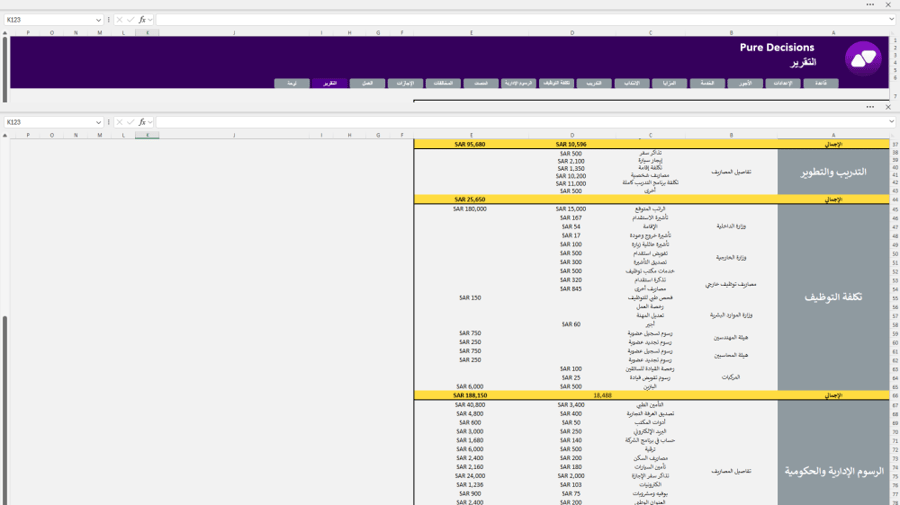Click the enter checkmark icon in lower formula bar
Viewport: 900px width, 505px height.
tap(130, 122)
